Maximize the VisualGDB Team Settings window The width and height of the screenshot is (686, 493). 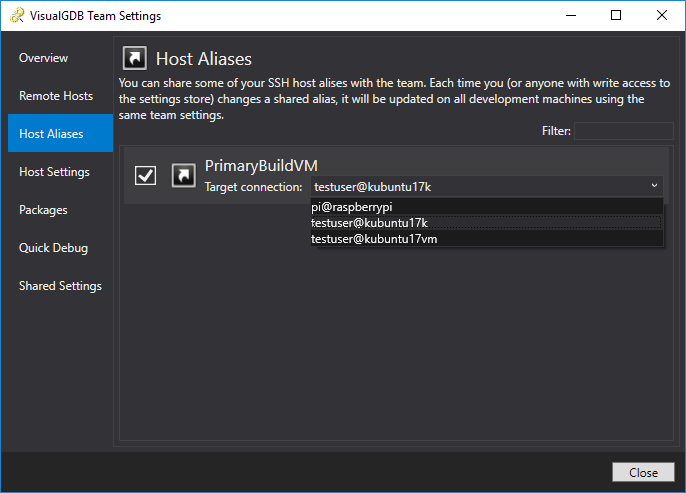click(616, 16)
